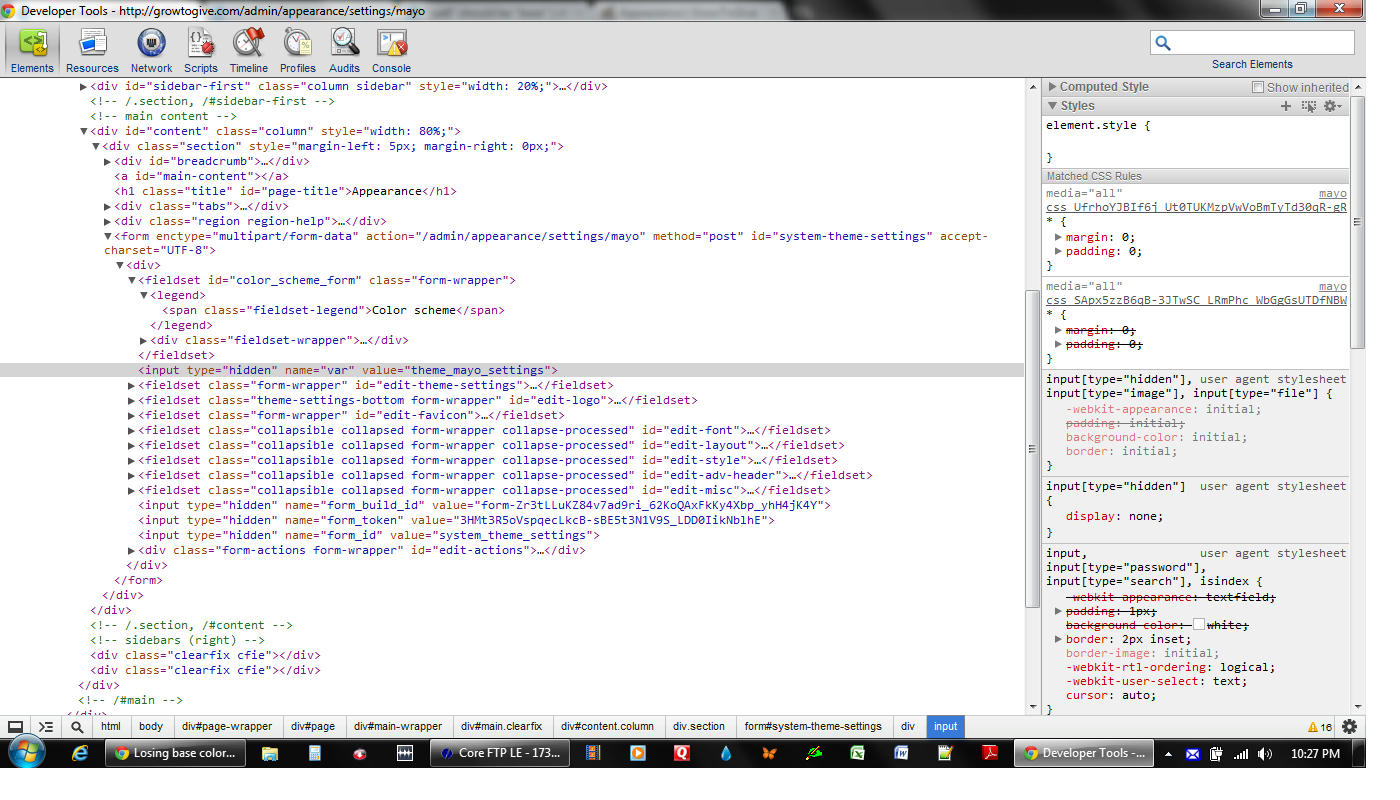The height and width of the screenshot is (800, 1400).
Task: Select div#main-wrapper breadcrumb
Action: coord(398,727)
